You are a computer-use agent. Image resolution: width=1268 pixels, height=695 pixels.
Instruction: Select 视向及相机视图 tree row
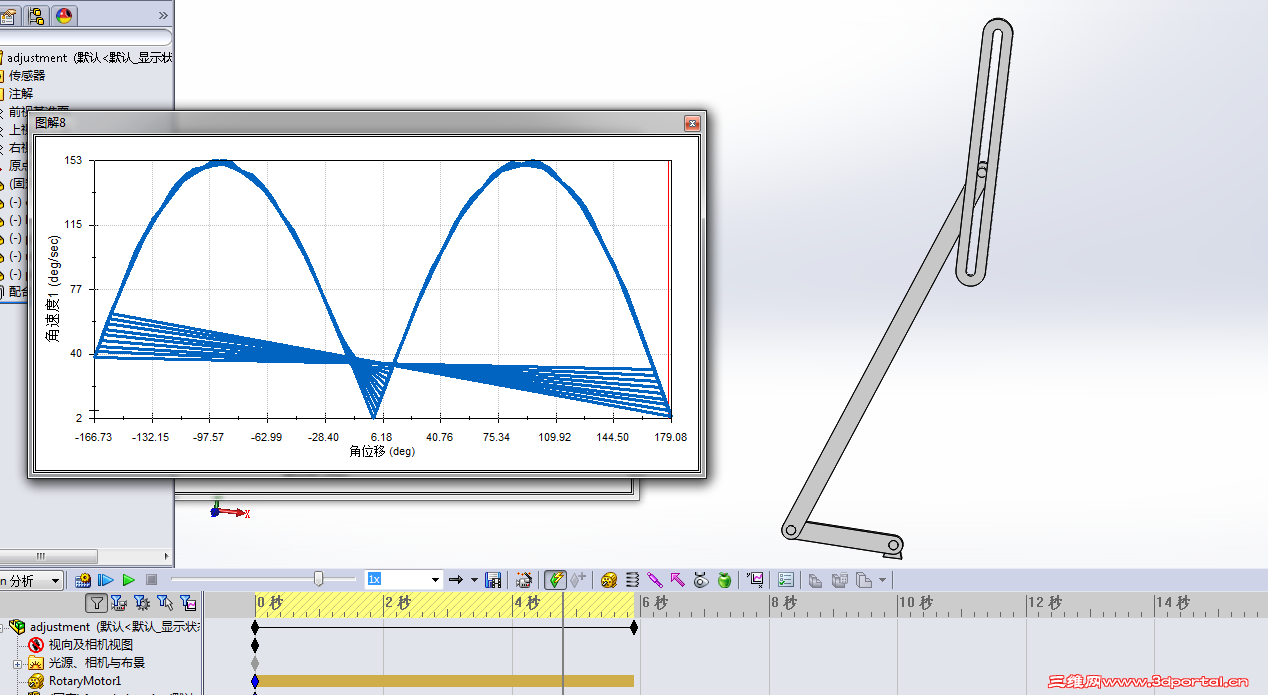point(90,645)
